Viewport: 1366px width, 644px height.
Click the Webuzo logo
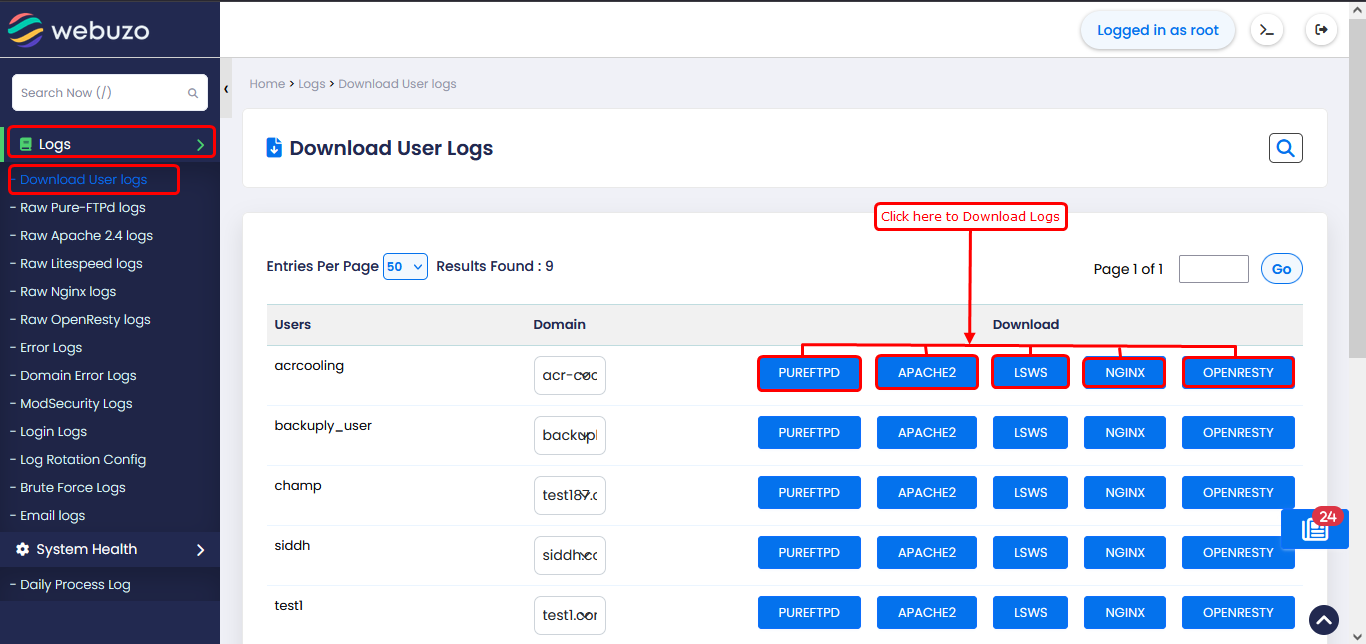pos(79,30)
